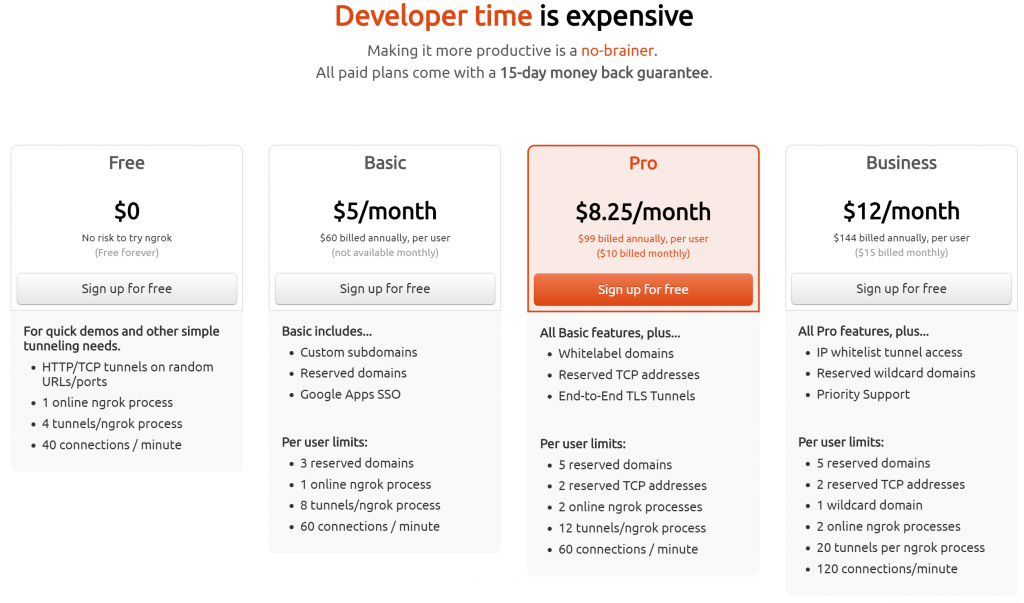Image resolution: width=1024 pixels, height=603 pixels.
Task: Click the $0 price on Free plan
Action: point(127,211)
